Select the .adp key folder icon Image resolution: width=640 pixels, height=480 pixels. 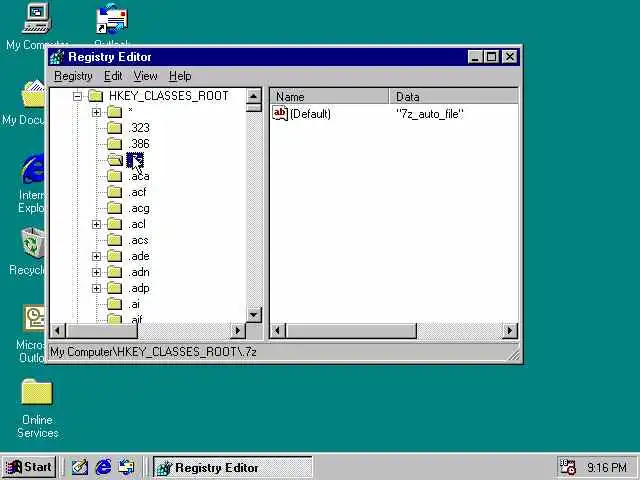pos(115,288)
